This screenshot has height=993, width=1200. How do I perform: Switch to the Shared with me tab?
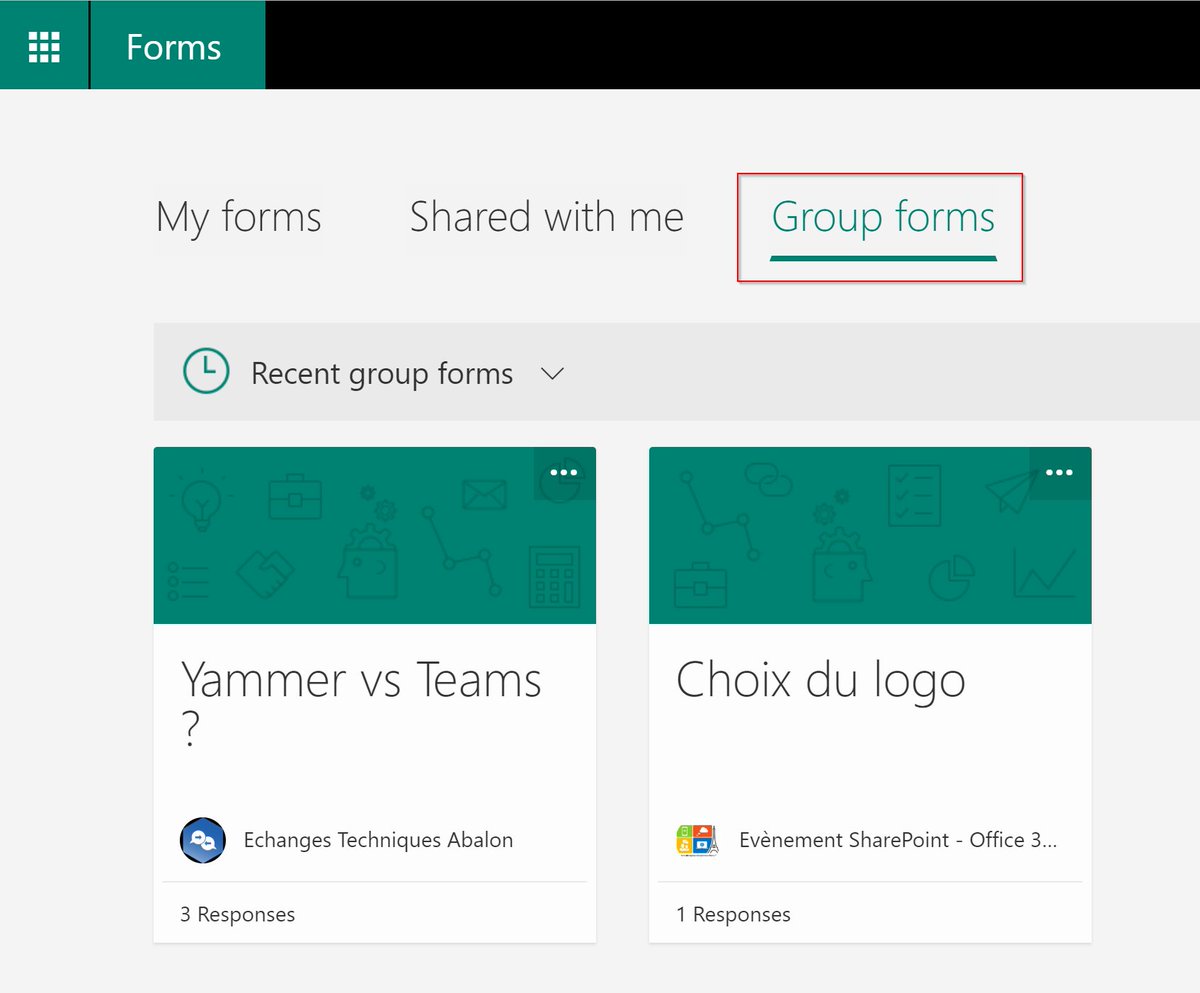pyautogui.click(x=547, y=217)
